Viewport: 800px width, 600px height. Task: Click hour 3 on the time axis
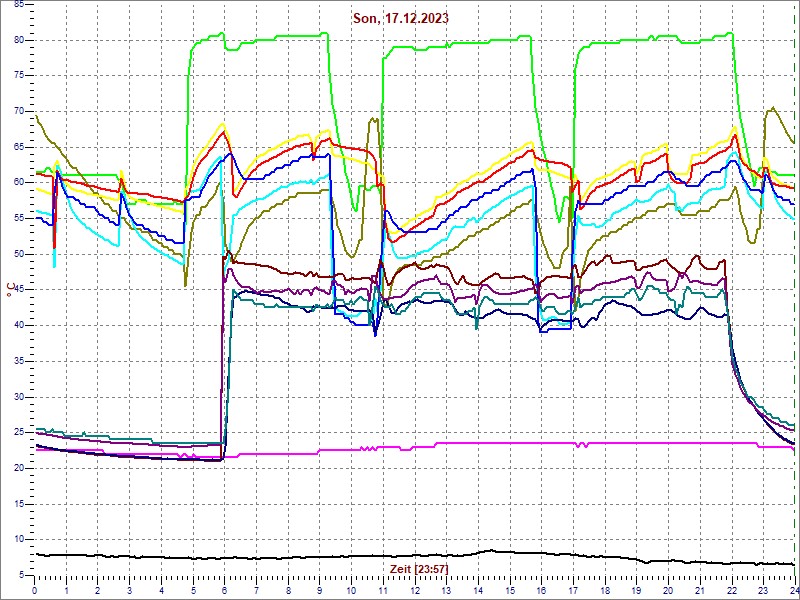click(130, 589)
